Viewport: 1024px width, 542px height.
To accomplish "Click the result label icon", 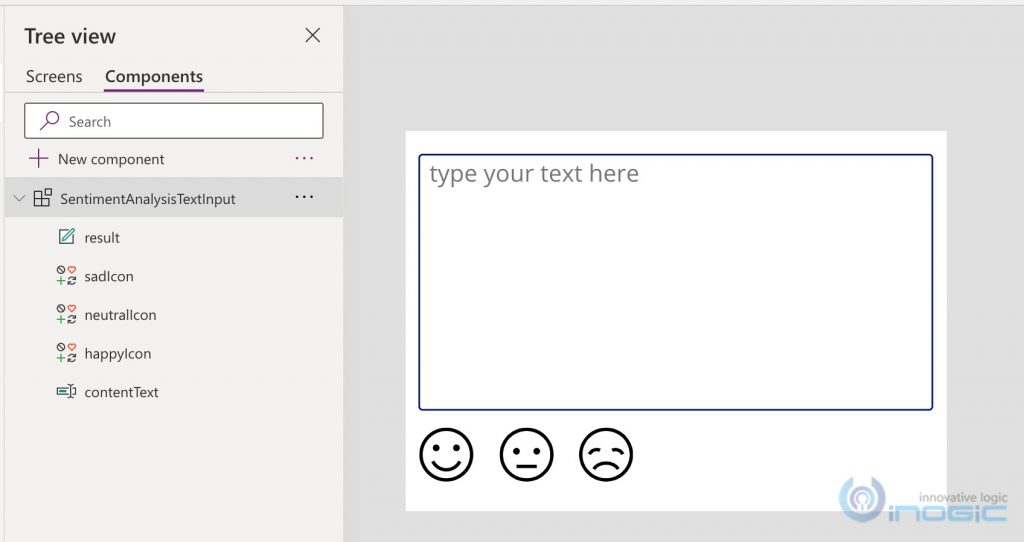I will coord(66,236).
